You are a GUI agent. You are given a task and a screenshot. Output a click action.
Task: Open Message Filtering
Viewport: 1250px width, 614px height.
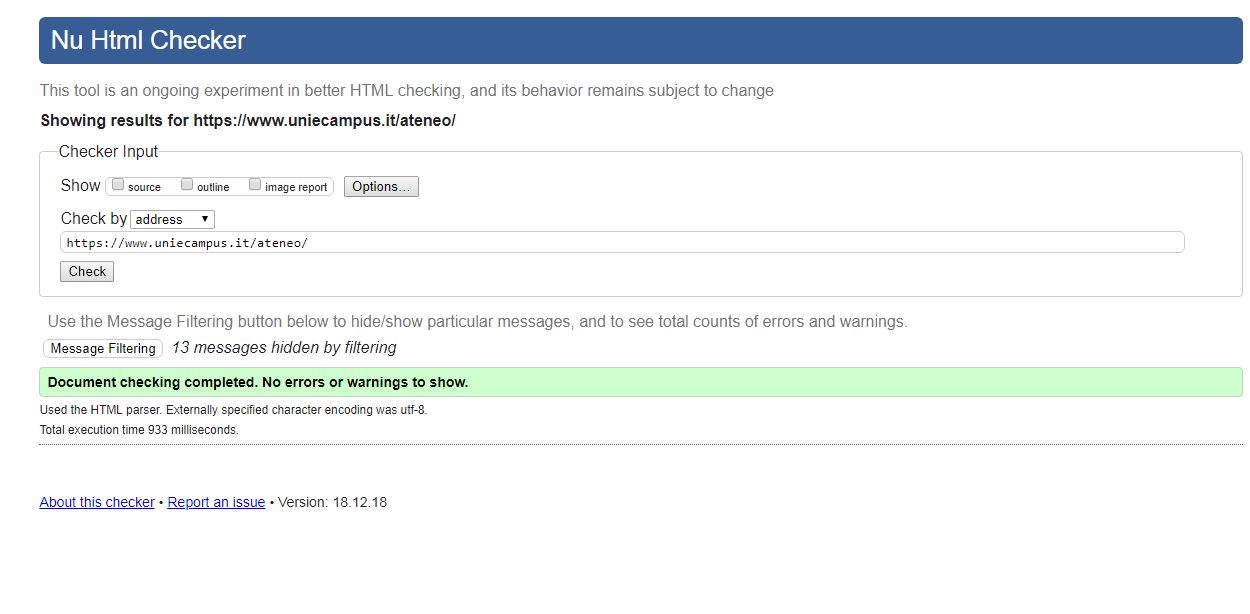(103, 349)
